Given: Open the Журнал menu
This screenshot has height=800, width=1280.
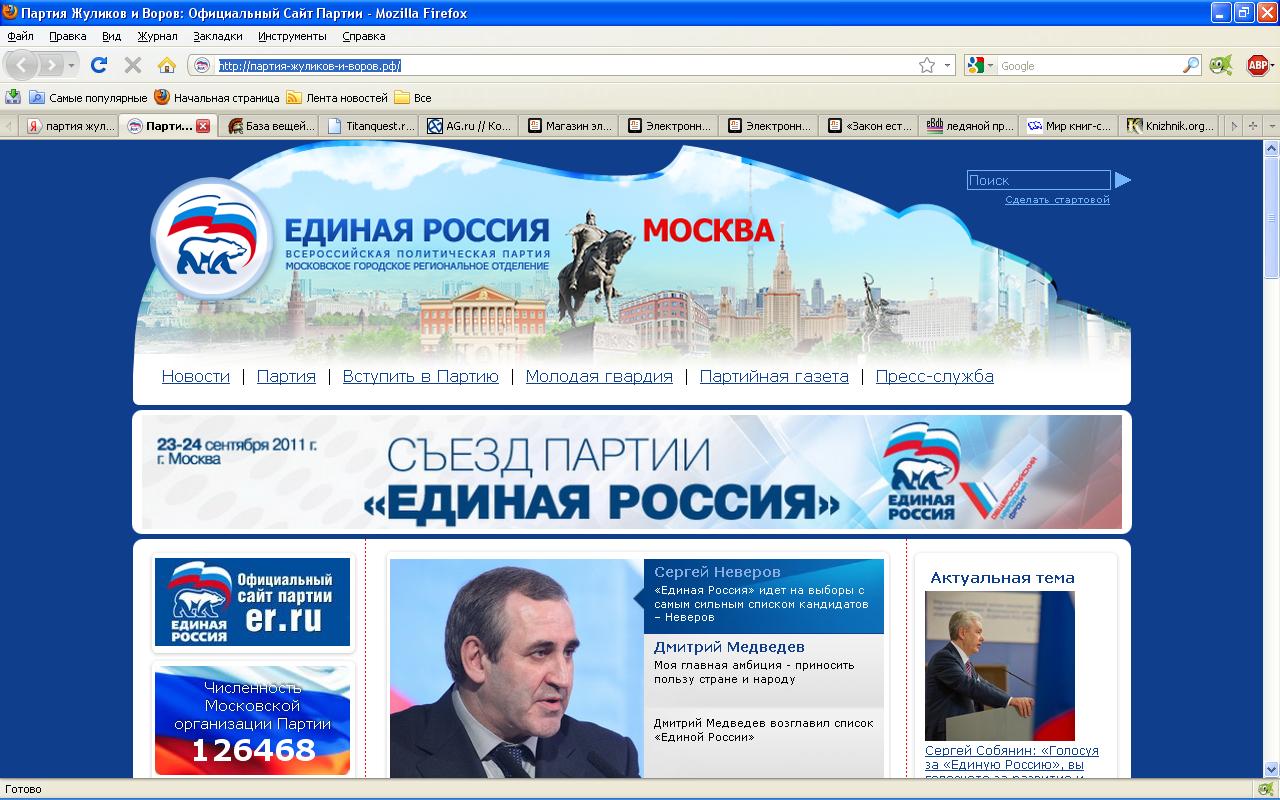Looking at the screenshot, I should click(x=157, y=36).
